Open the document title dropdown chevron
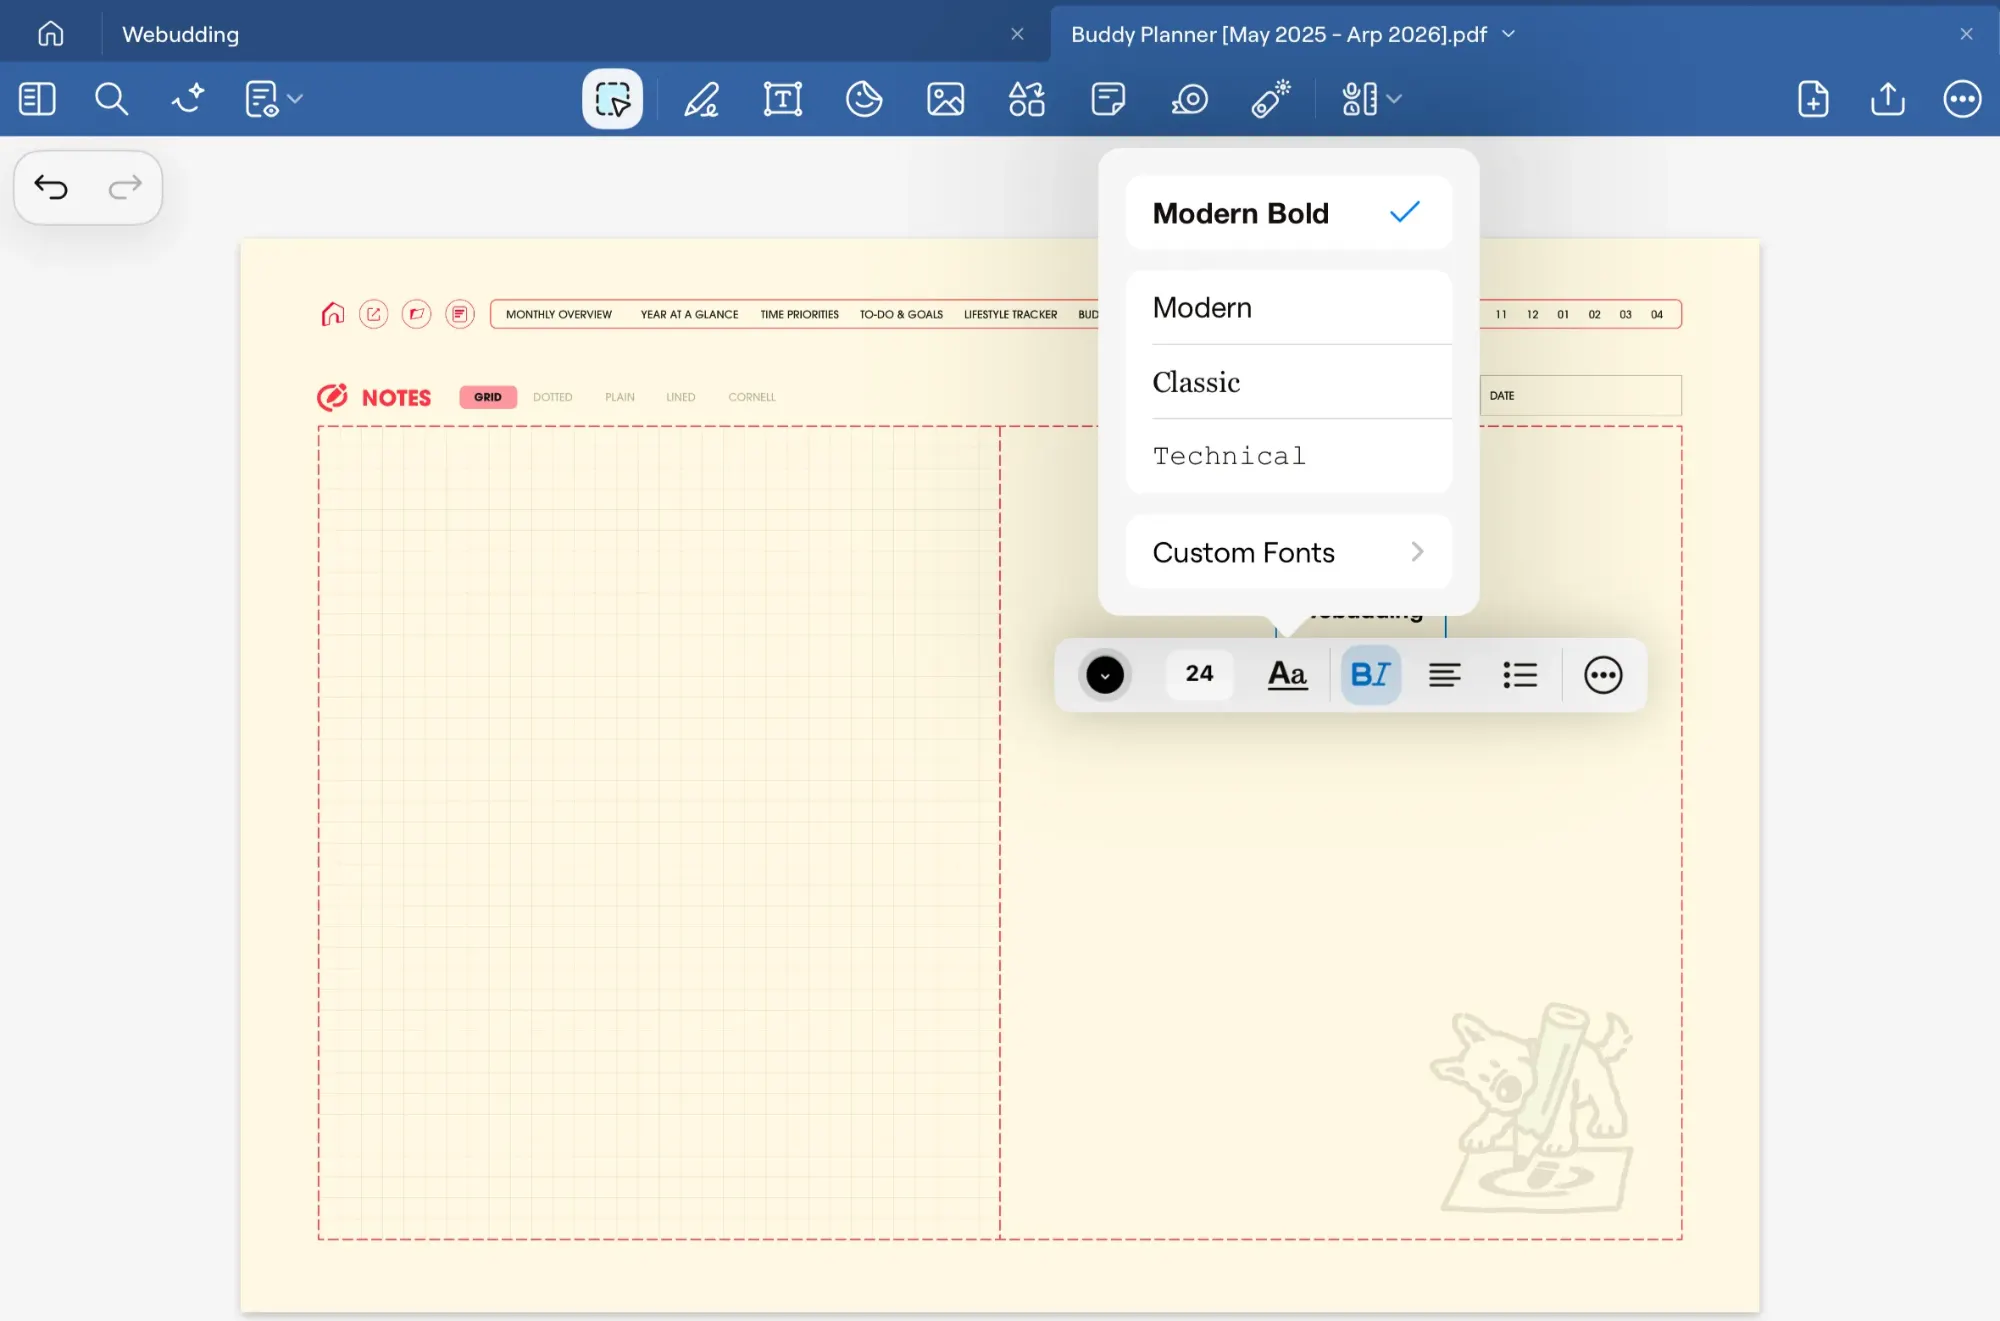This screenshot has height=1321, width=2000. [1509, 34]
